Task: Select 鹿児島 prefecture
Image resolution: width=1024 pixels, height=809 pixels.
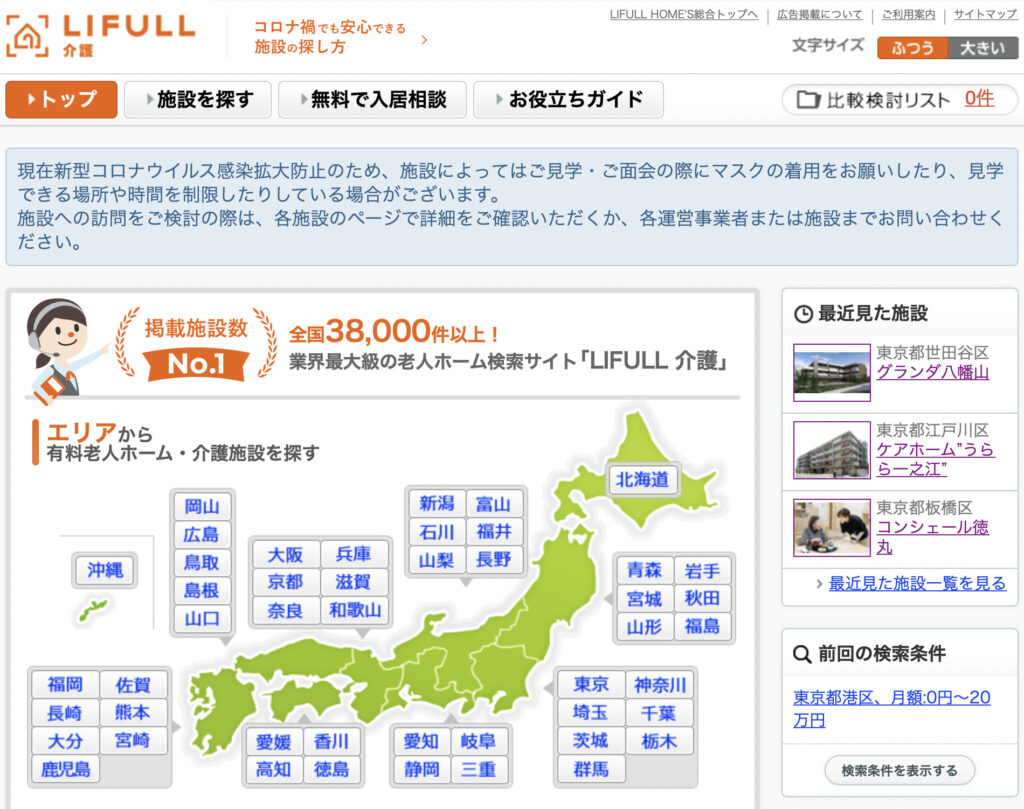Action: (65, 769)
